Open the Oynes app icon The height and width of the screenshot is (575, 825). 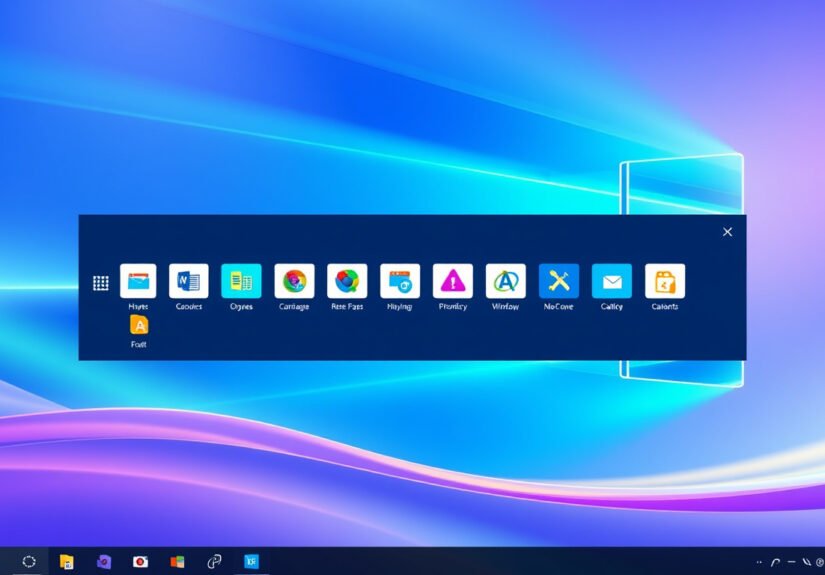coord(242,281)
